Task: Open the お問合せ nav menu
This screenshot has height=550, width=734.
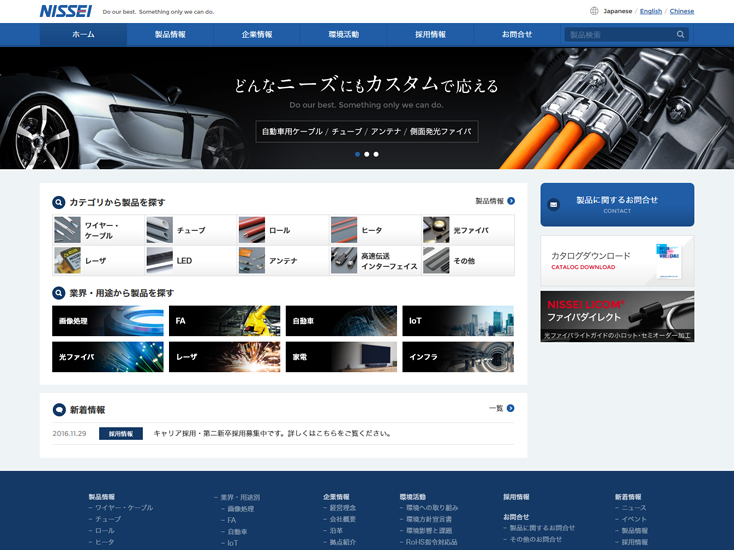Action: [x=517, y=35]
